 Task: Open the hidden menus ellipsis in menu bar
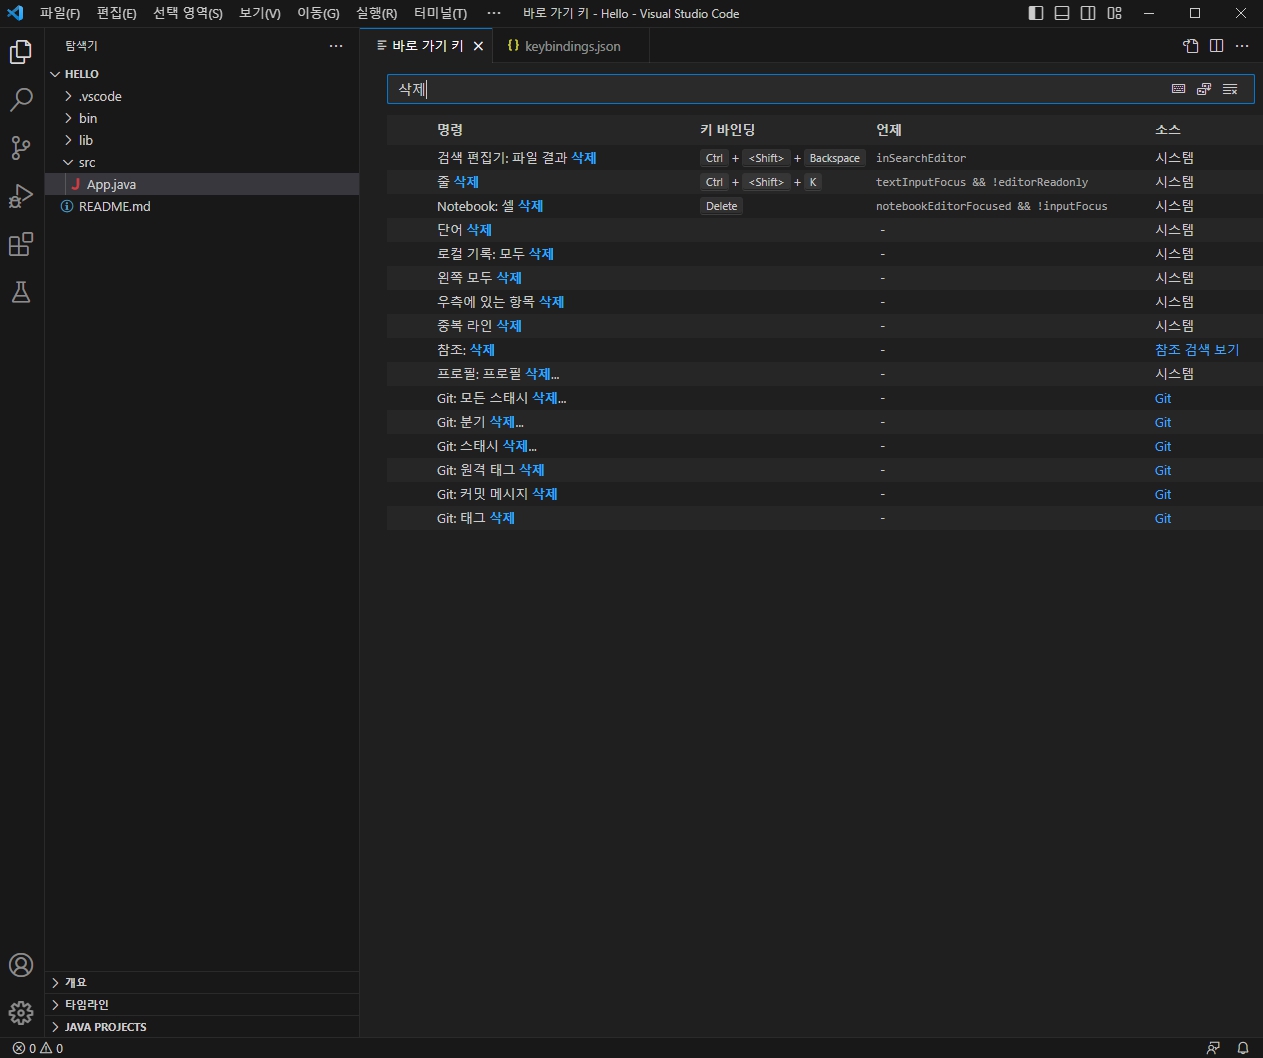pyautogui.click(x=494, y=13)
